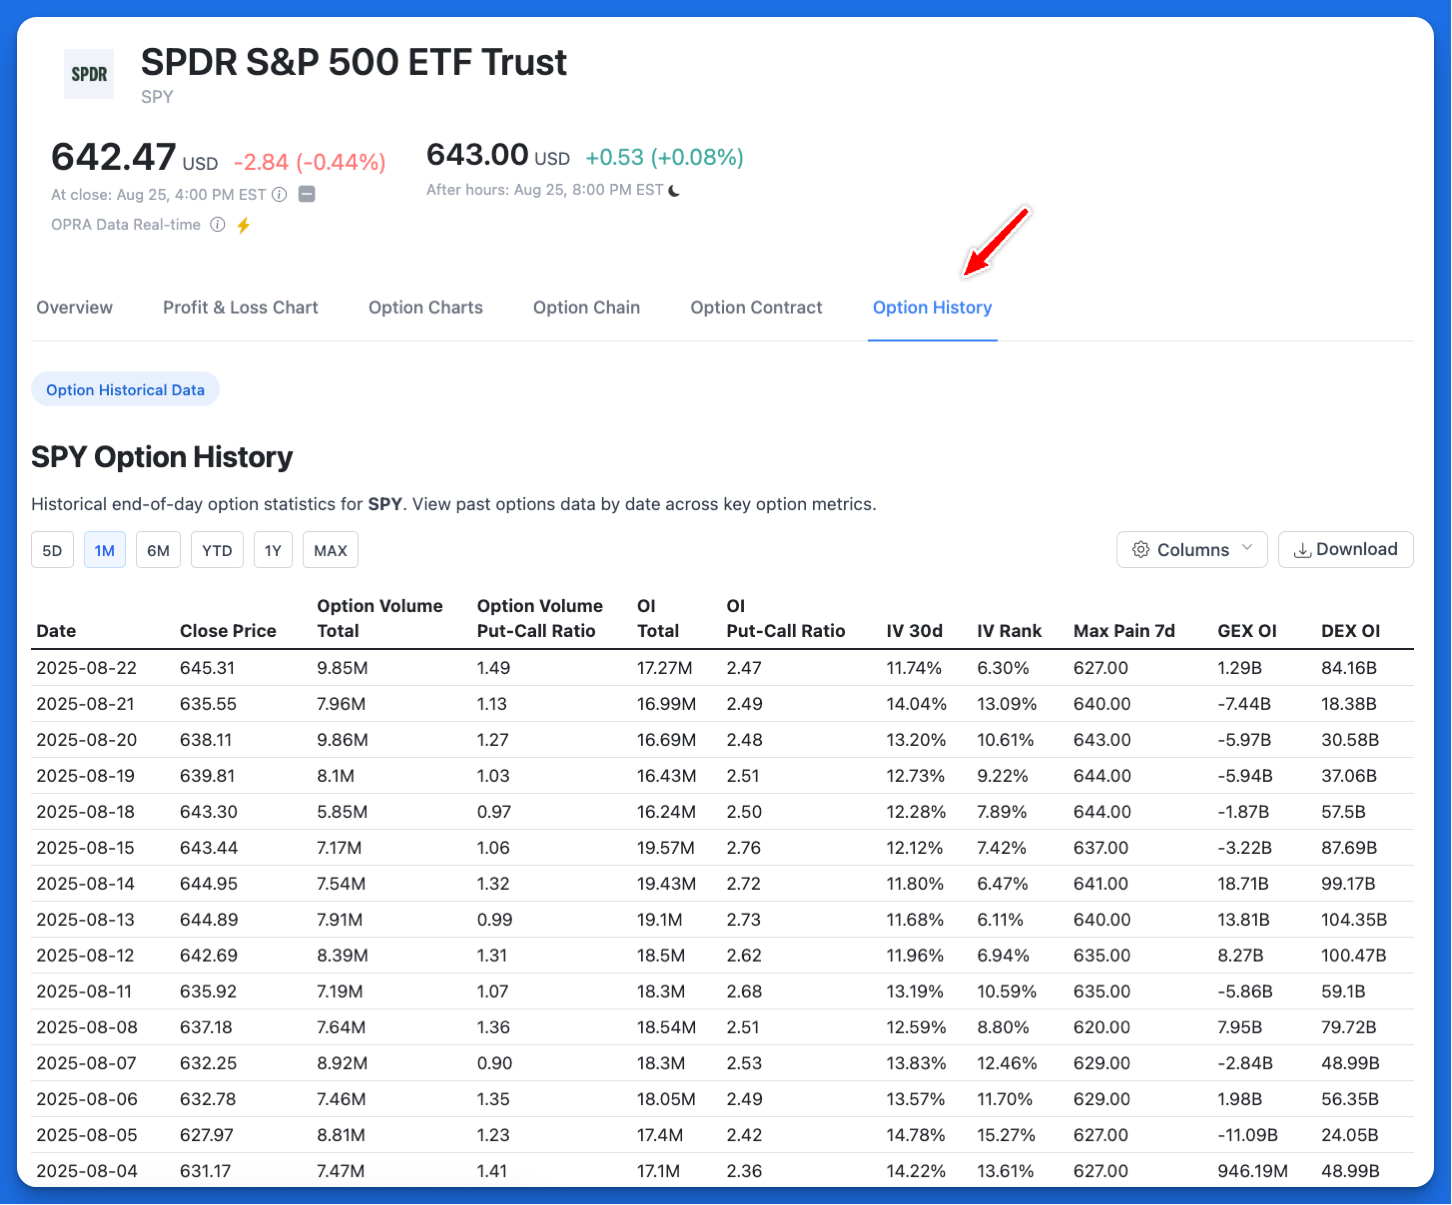Click IV Rank value 6.11%
This screenshot has height=1205, width=1452.
pos(1000,920)
